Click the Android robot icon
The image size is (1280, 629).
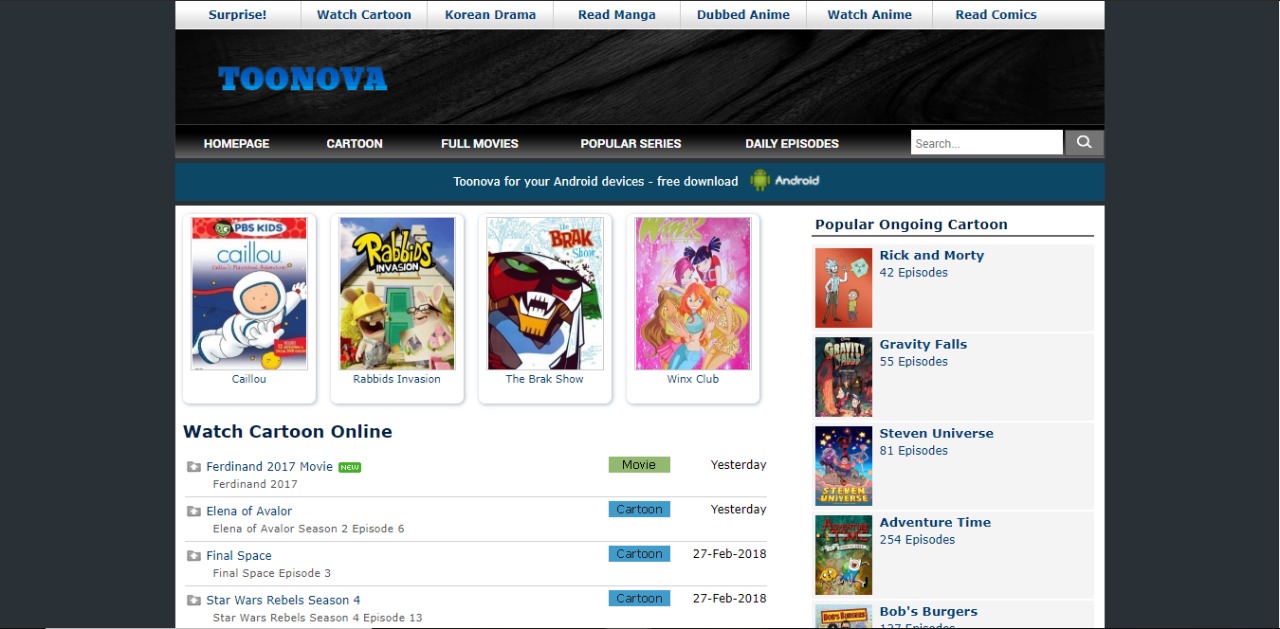coord(760,181)
